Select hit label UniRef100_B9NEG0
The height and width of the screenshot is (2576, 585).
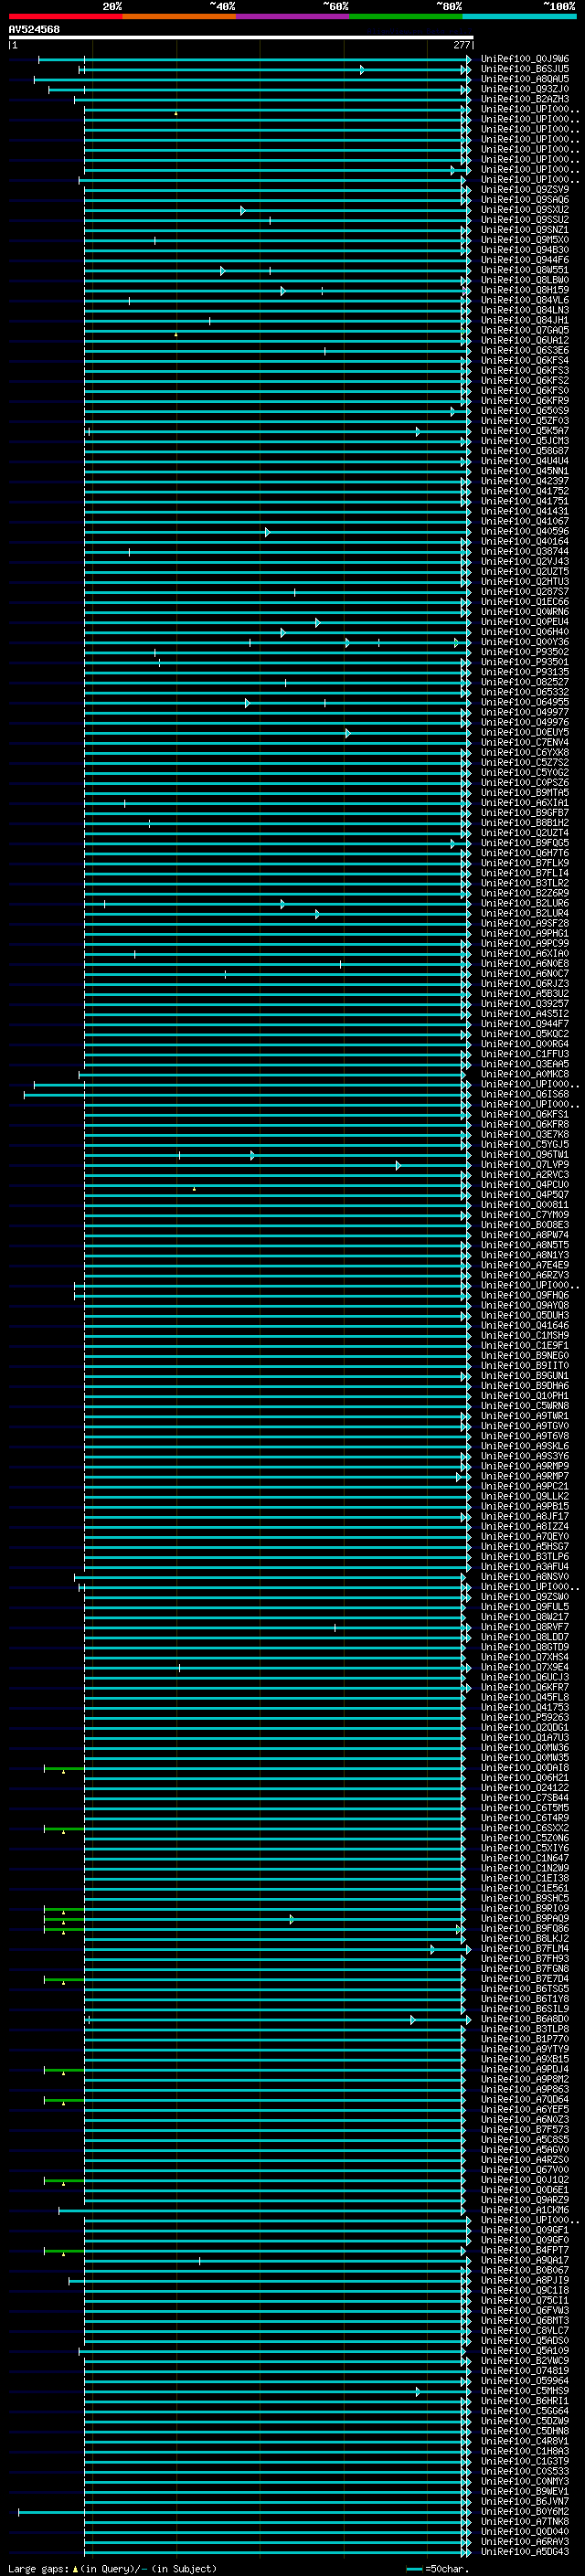click(525, 1356)
